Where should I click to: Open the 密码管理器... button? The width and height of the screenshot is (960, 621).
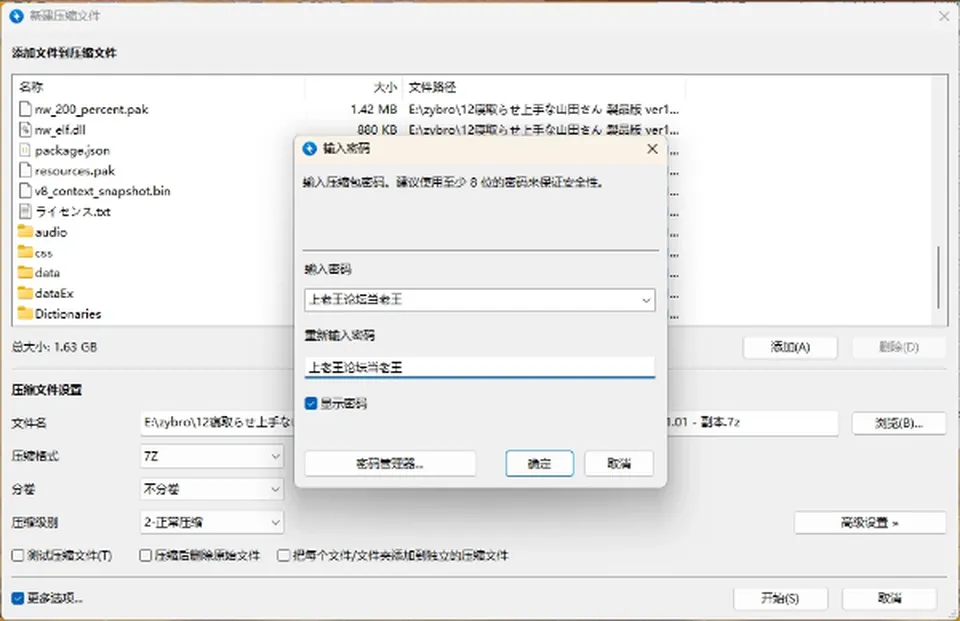coord(390,464)
